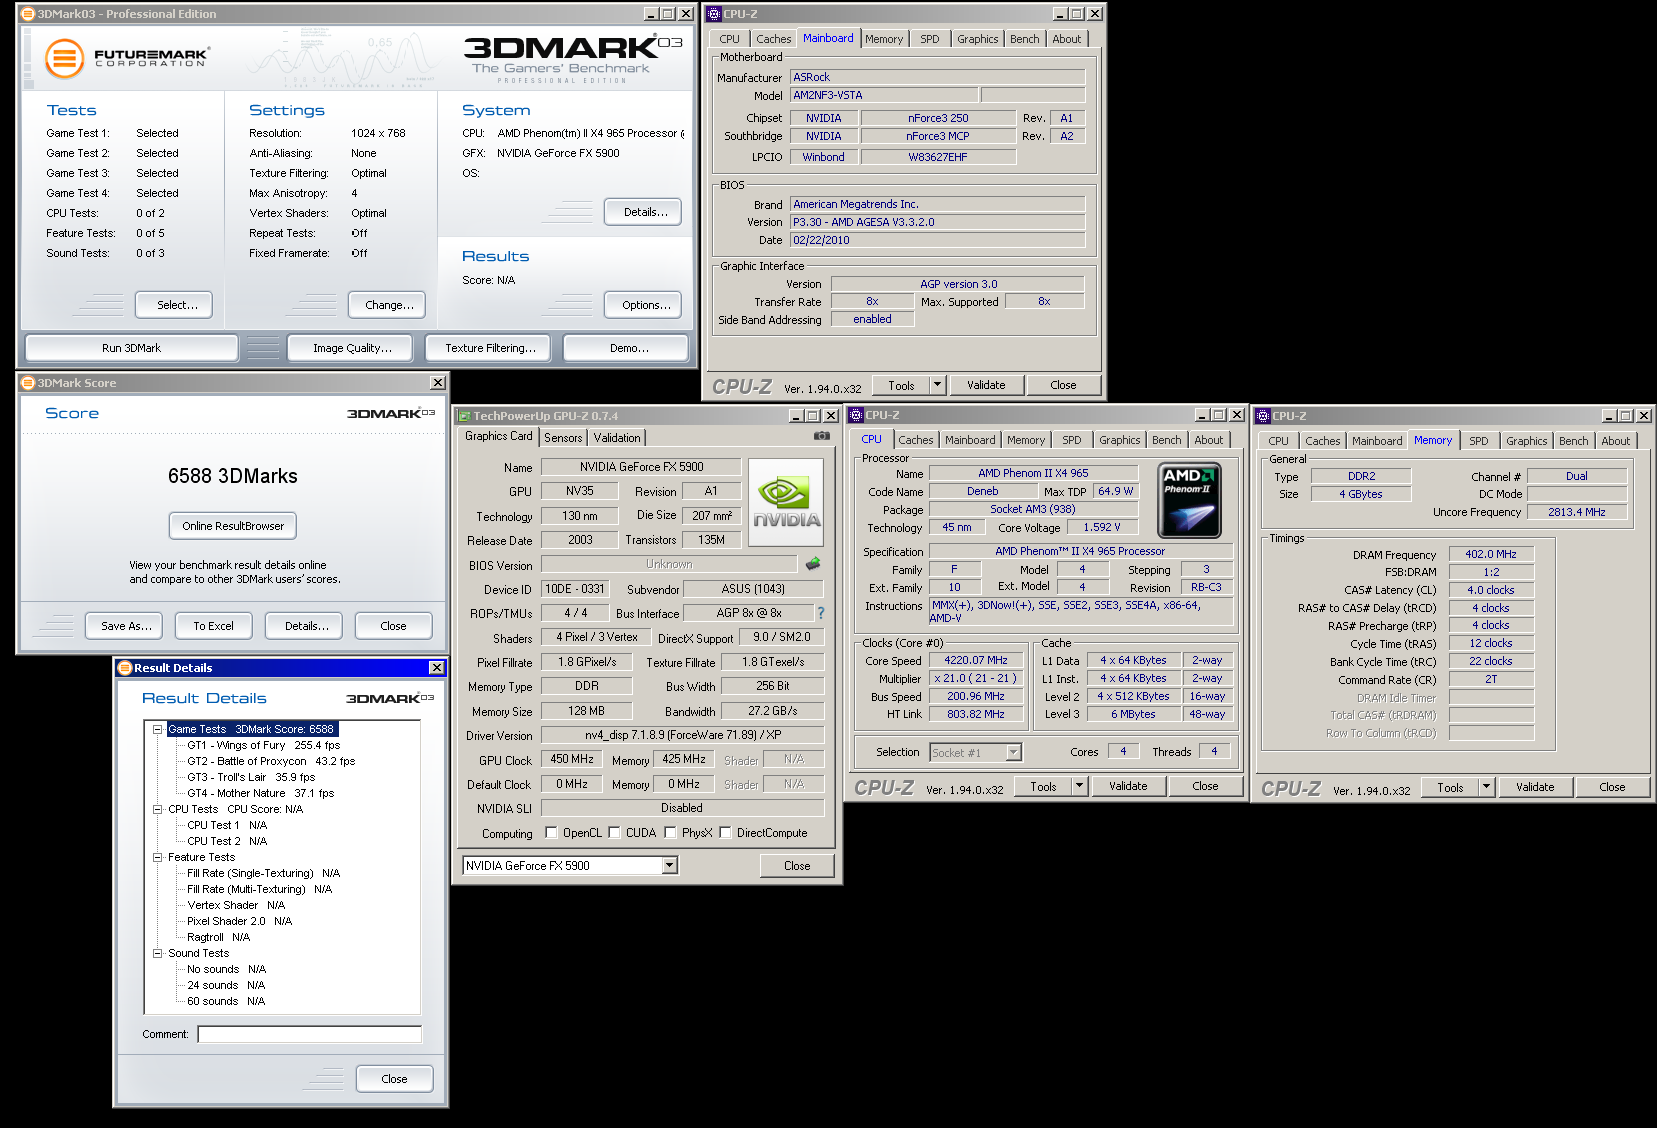Click the BIOS version P3.30 field
Screen dimensions: 1657x1128
pos(938,222)
